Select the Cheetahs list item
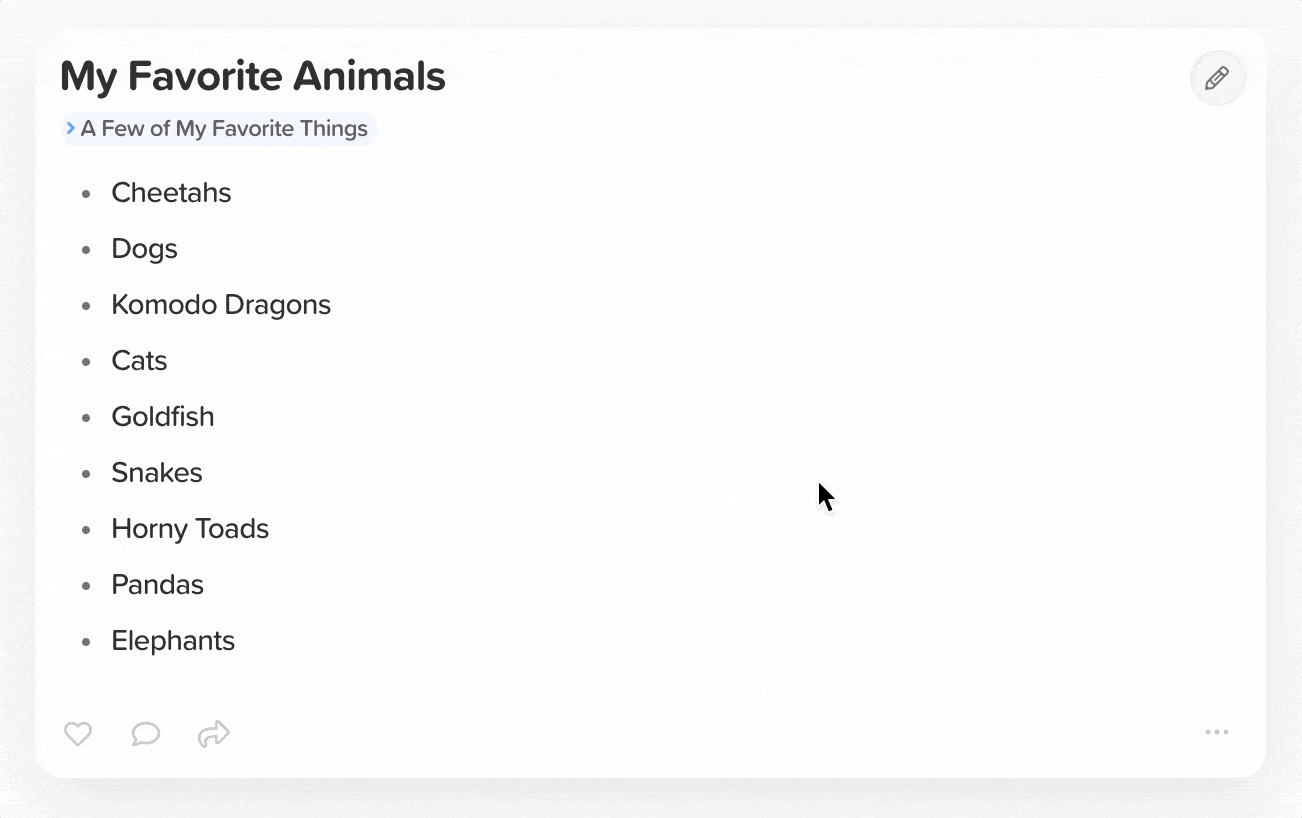Image resolution: width=1302 pixels, height=818 pixels. tap(171, 193)
